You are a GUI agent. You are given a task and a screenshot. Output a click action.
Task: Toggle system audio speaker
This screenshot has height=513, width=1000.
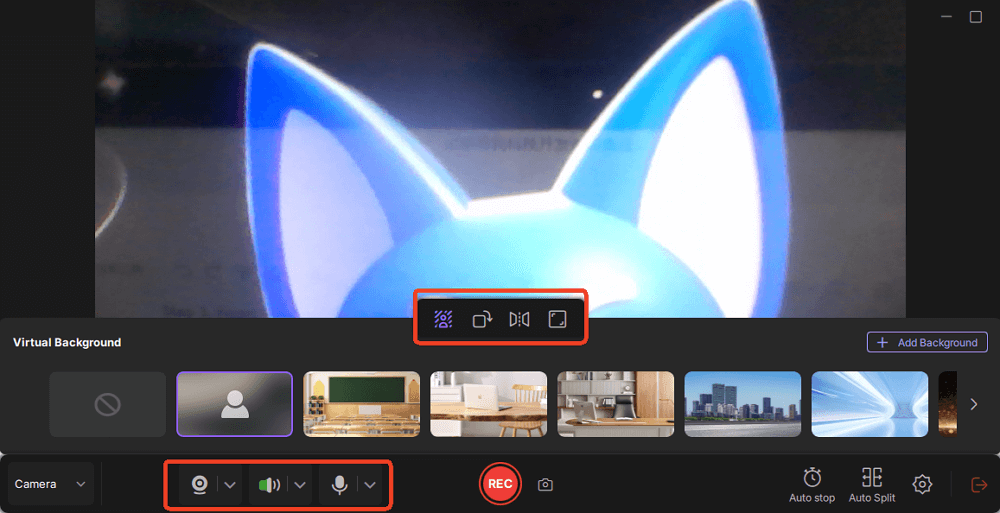269,485
